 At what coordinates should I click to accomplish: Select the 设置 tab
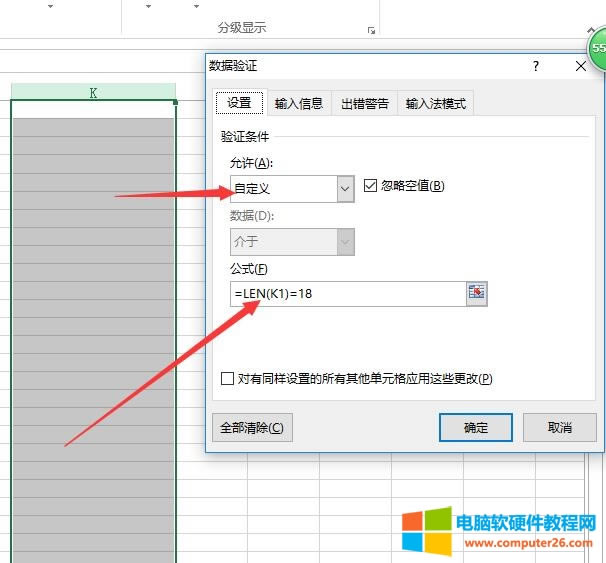tap(239, 103)
